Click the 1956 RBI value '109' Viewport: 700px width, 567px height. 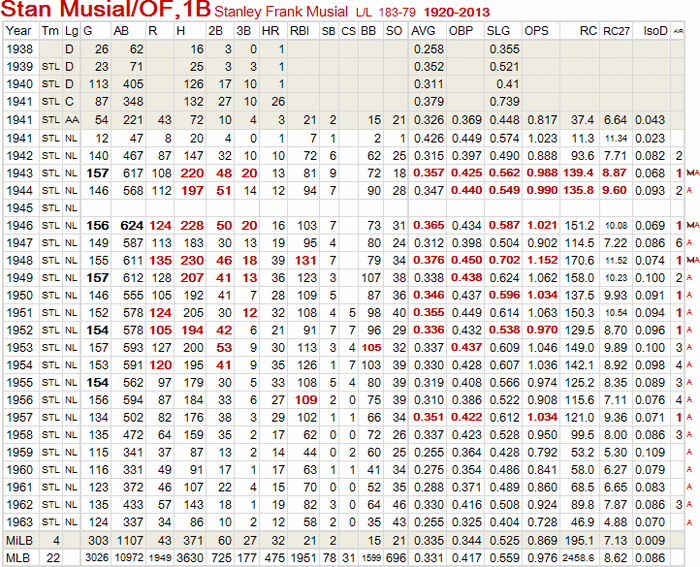(306, 400)
